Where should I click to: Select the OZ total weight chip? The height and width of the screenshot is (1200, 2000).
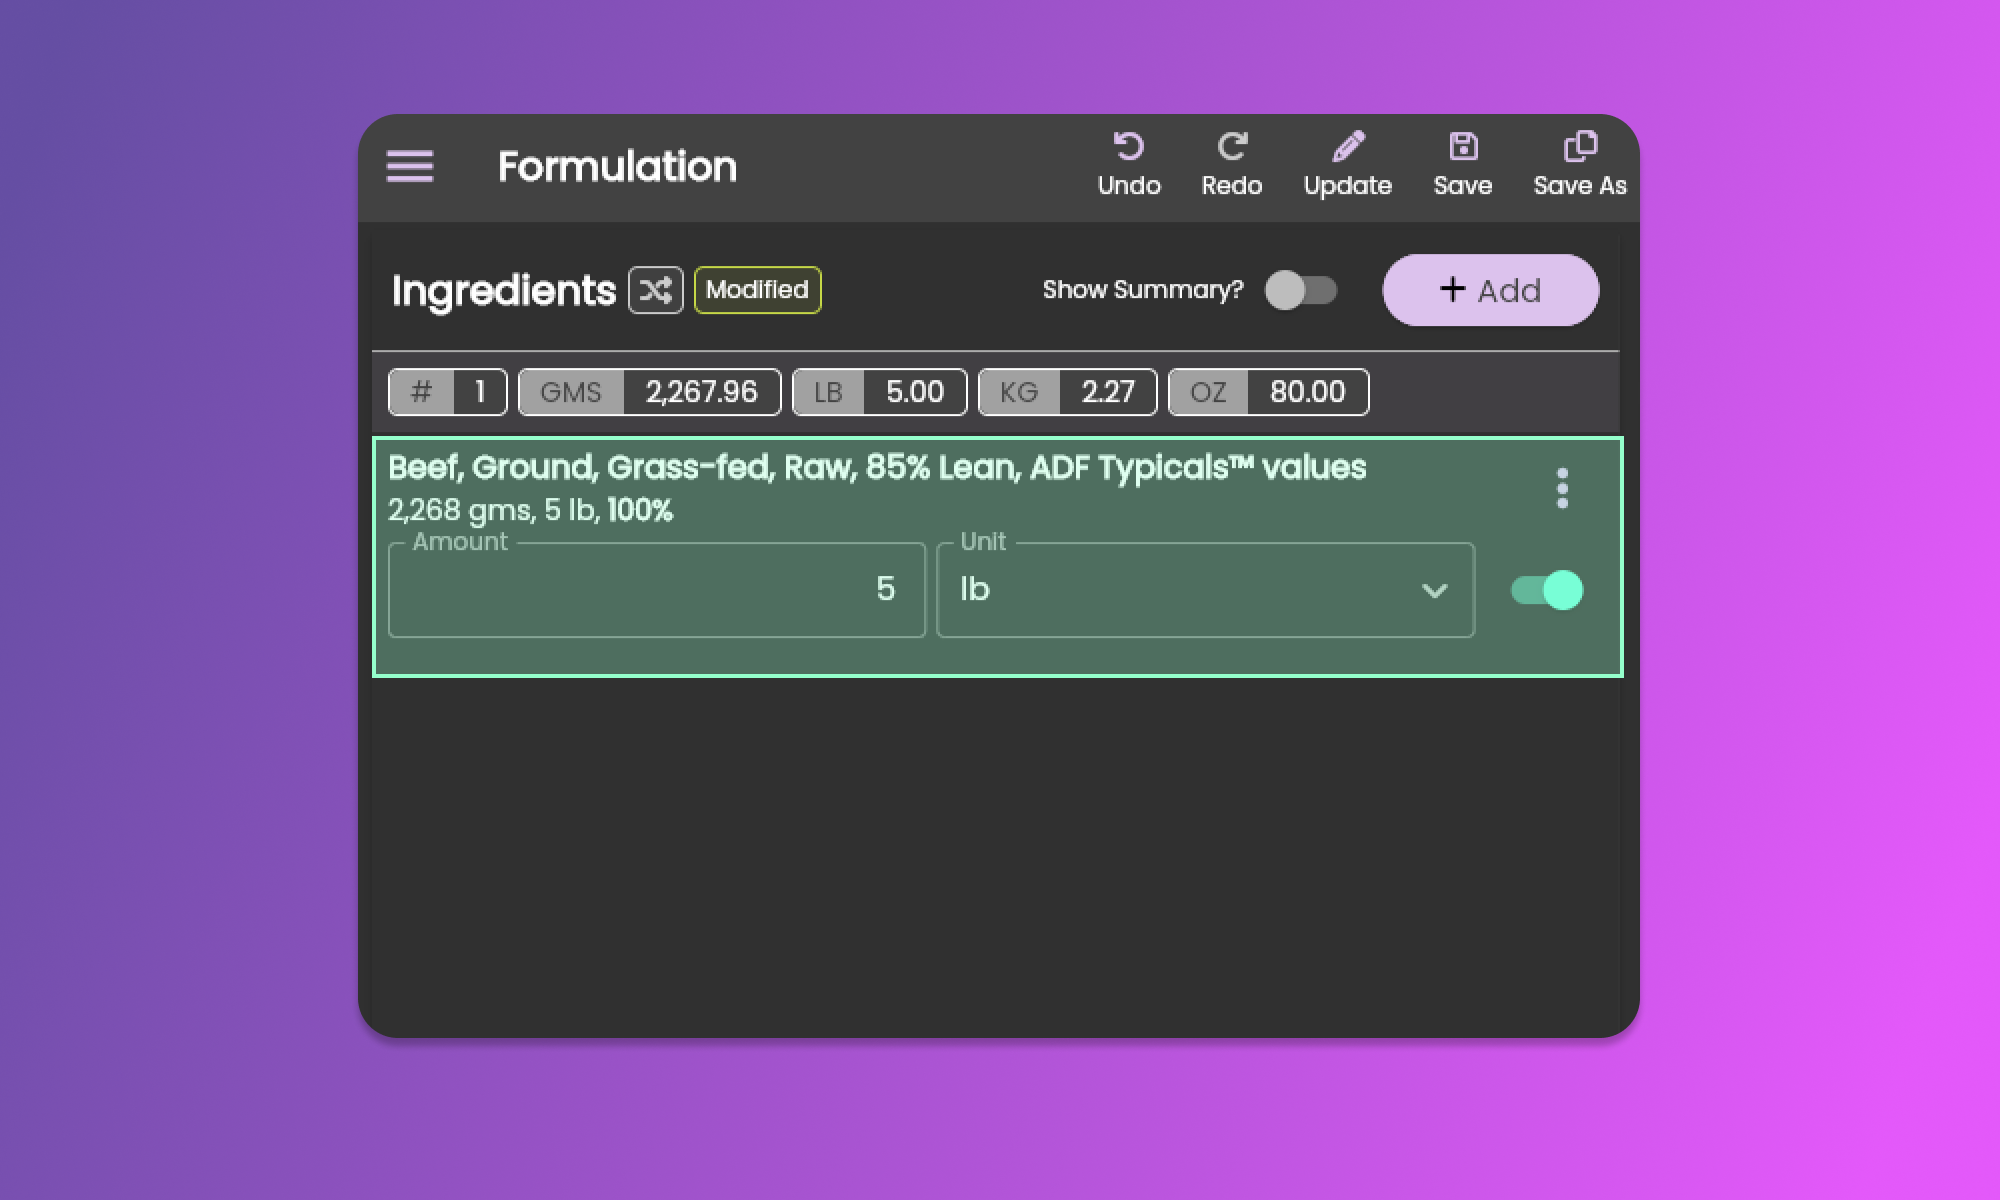tap(1268, 392)
